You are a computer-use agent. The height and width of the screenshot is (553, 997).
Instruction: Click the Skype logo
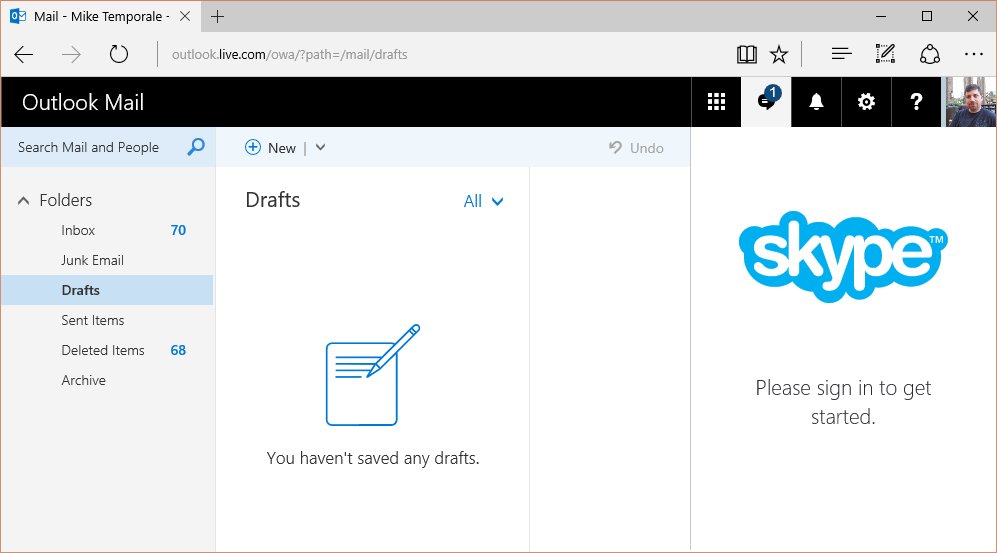843,257
